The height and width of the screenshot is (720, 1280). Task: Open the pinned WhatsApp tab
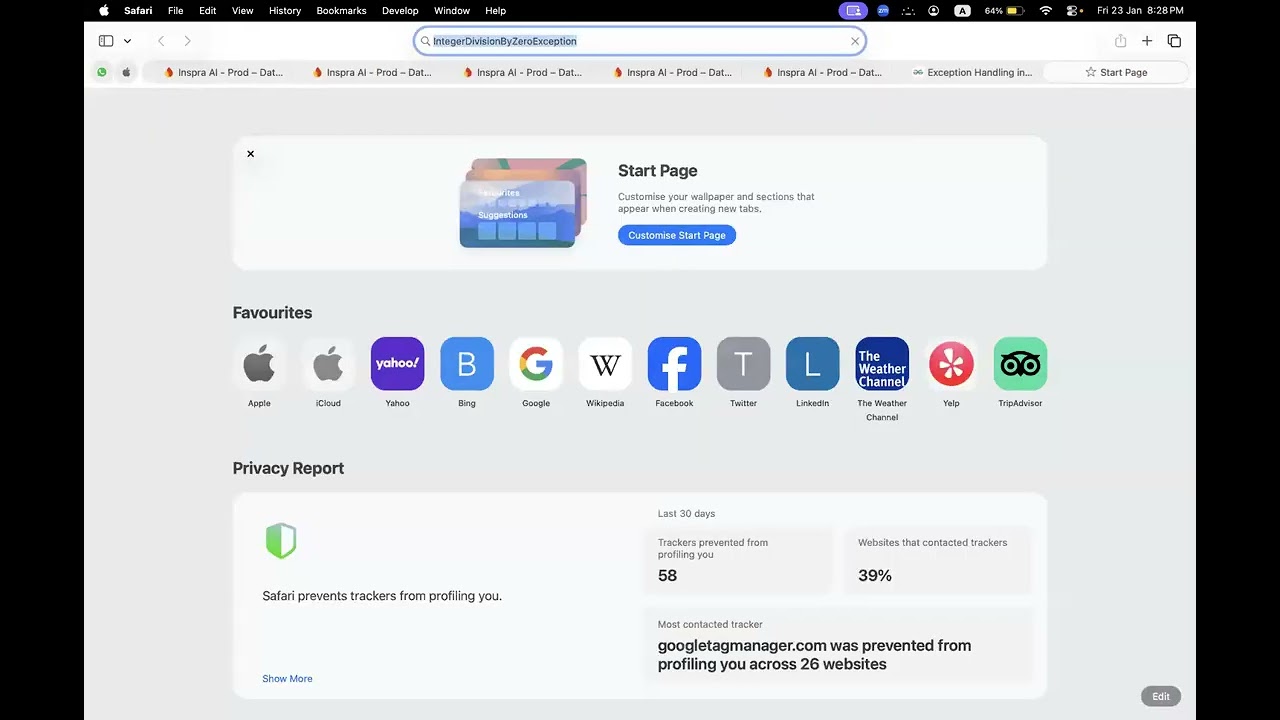(102, 72)
